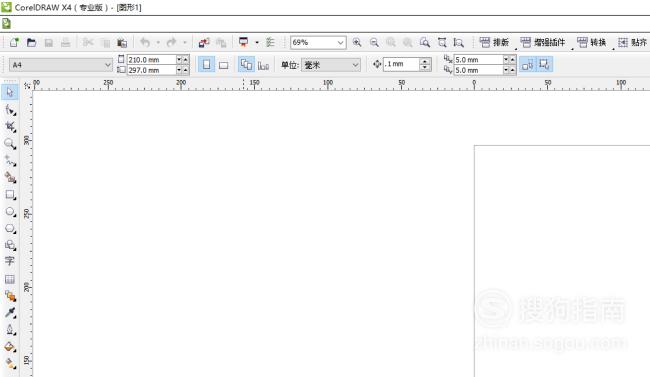Image resolution: width=650 pixels, height=377 pixels.
Task: Open the 排版 toolbar menu
Action: 494,42
